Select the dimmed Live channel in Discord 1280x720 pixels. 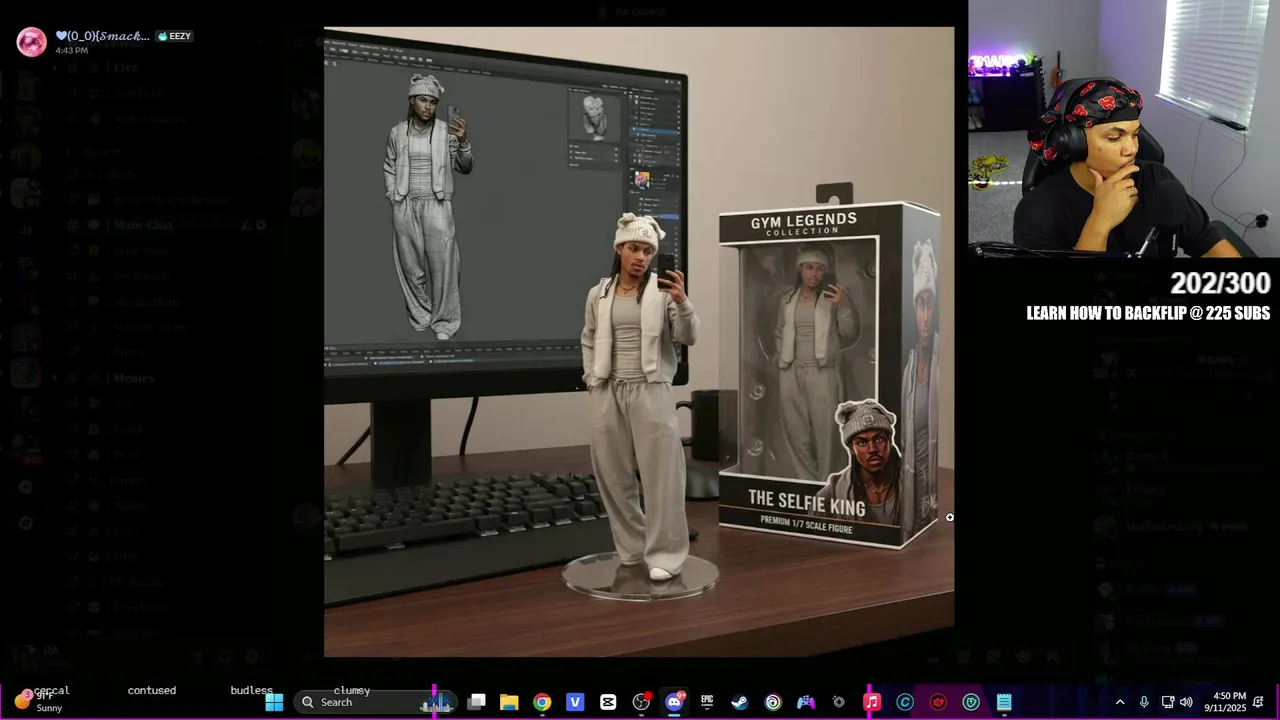pos(126,68)
